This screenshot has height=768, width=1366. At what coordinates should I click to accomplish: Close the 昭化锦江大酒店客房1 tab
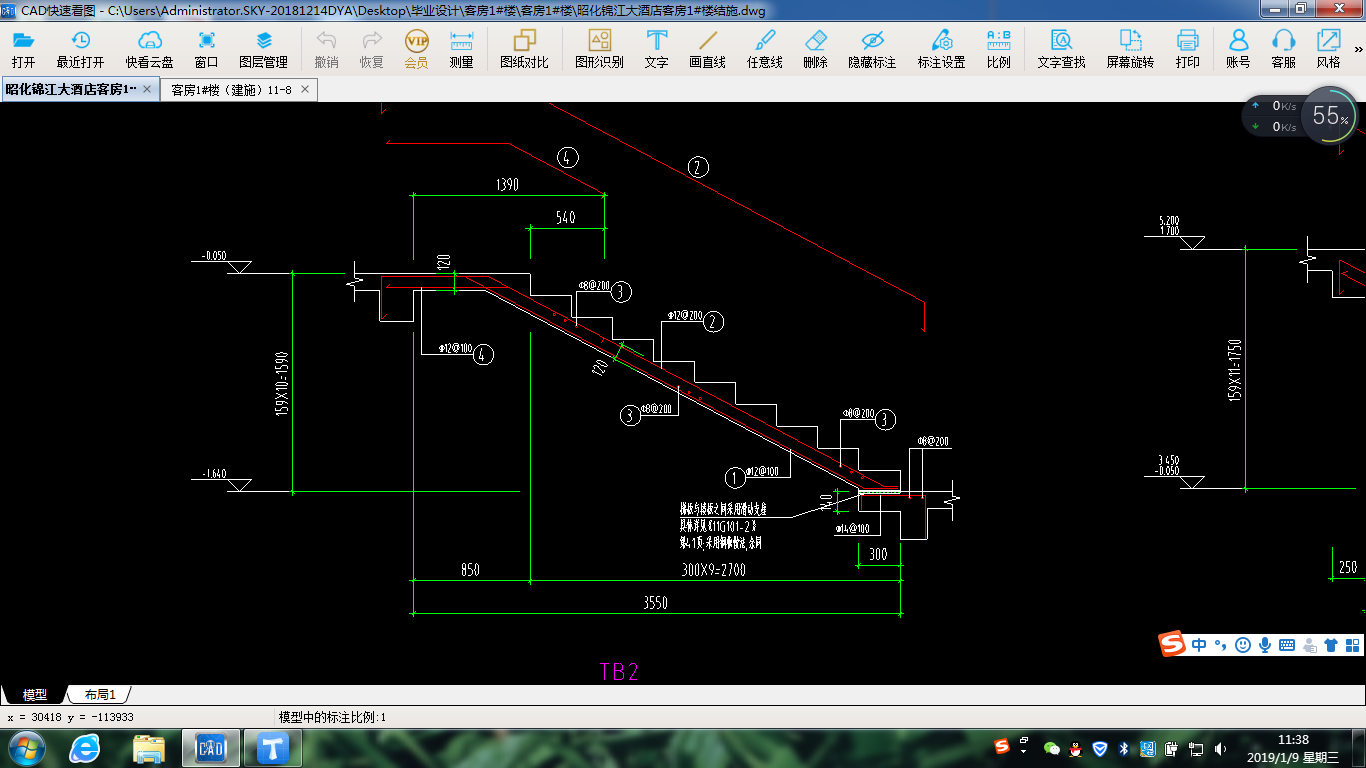pos(148,89)
